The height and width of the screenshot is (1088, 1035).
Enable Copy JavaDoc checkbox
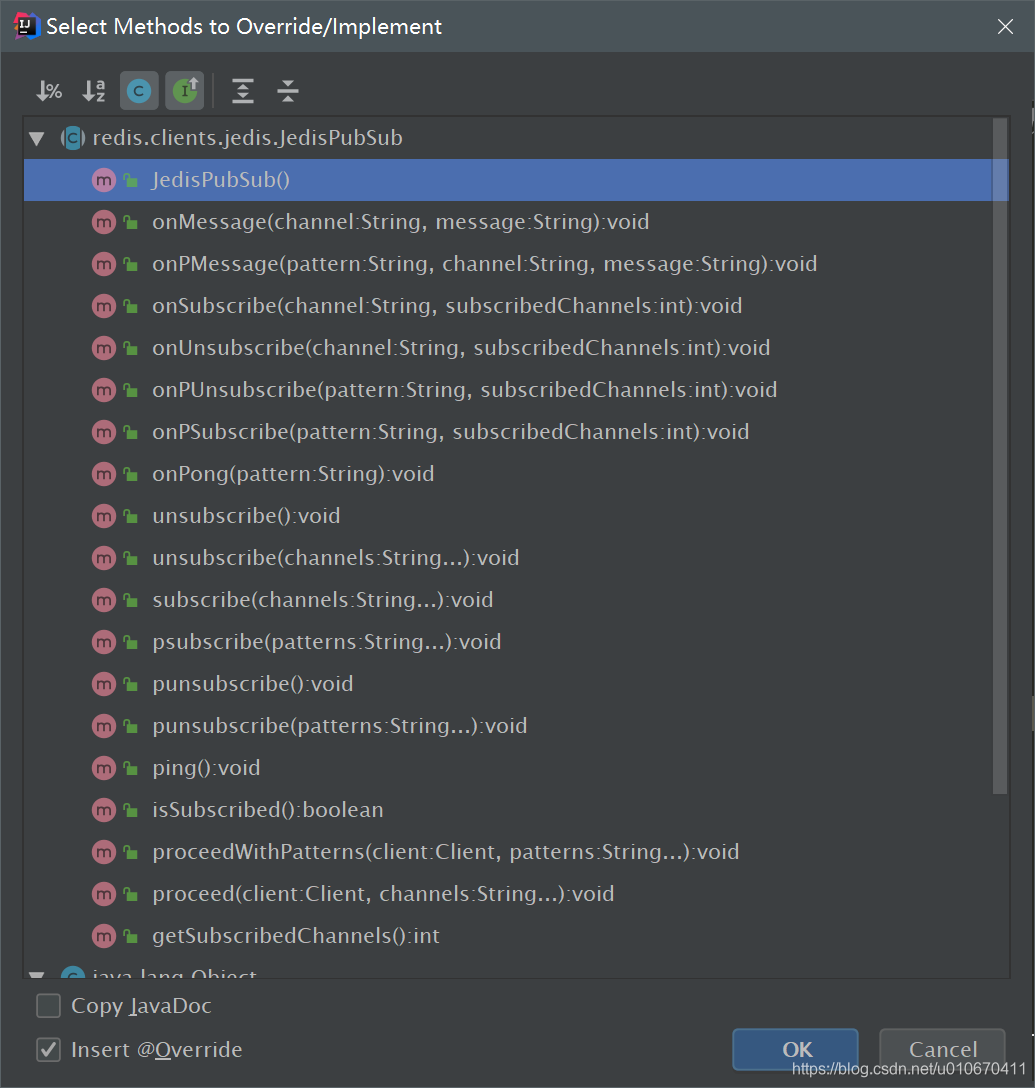tap(49, 1005)
